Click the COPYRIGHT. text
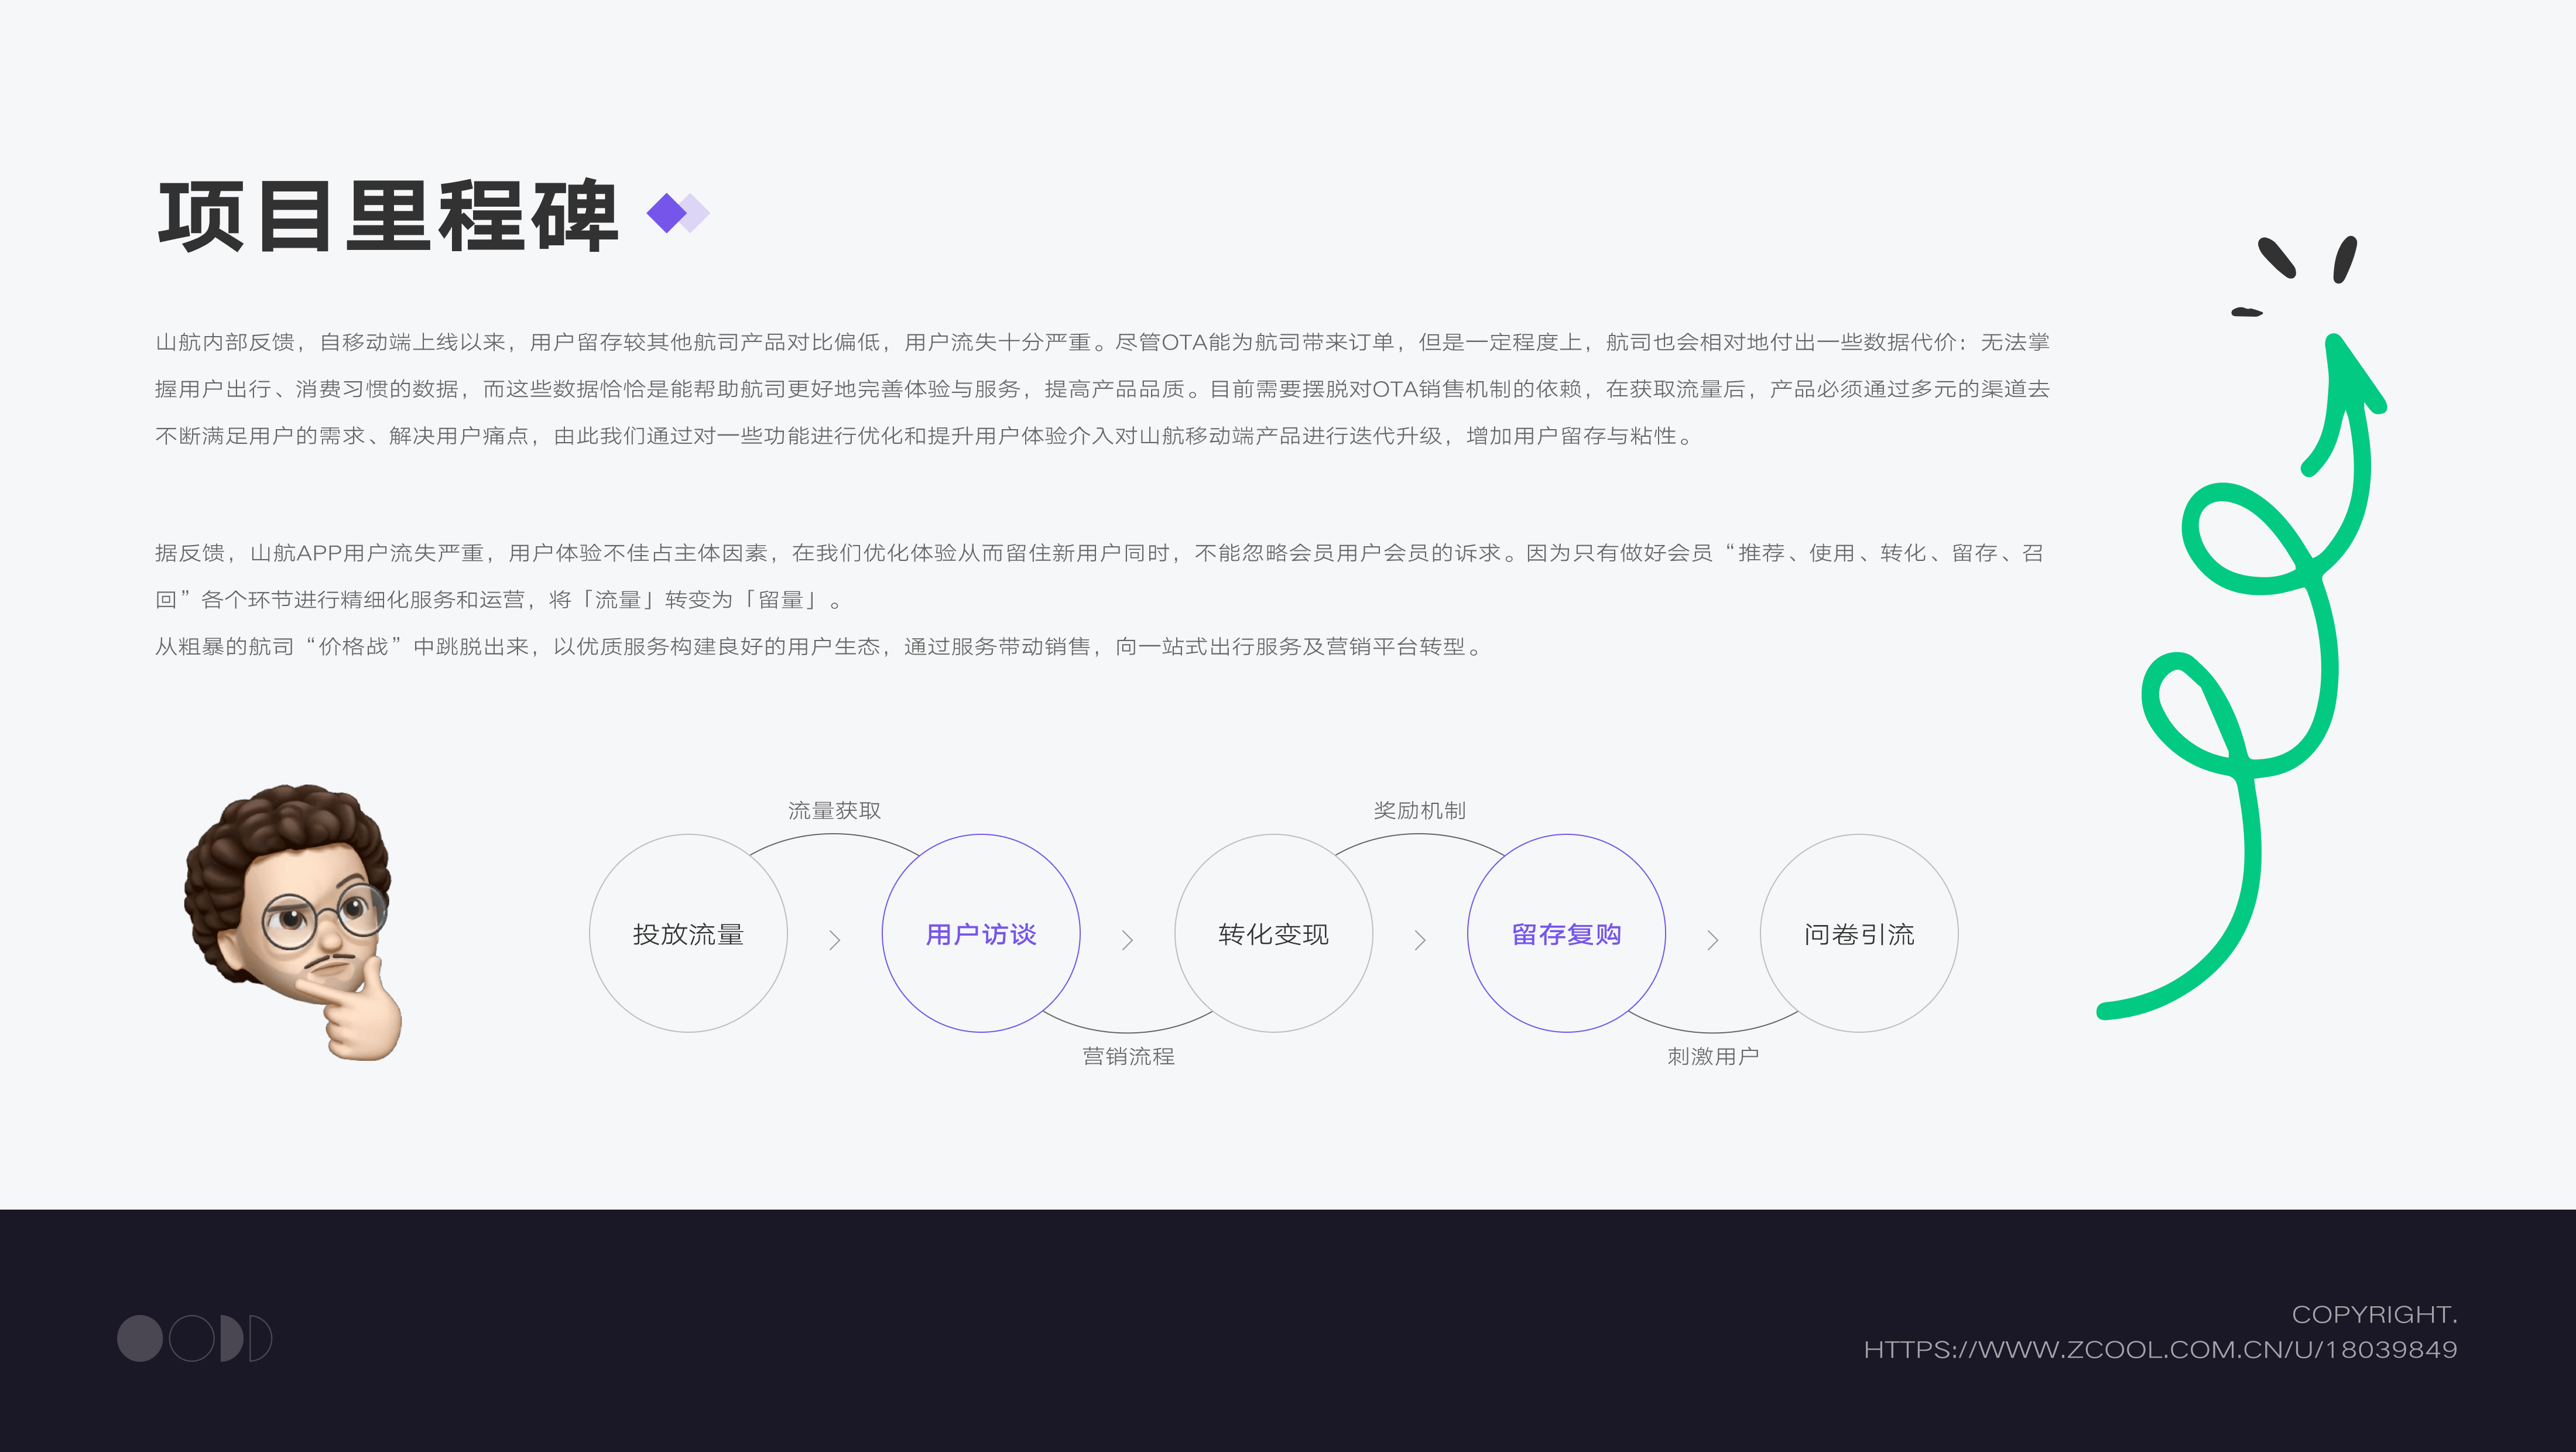This screenshot has width=2576, height=1452. (x=2374, y=1314)
